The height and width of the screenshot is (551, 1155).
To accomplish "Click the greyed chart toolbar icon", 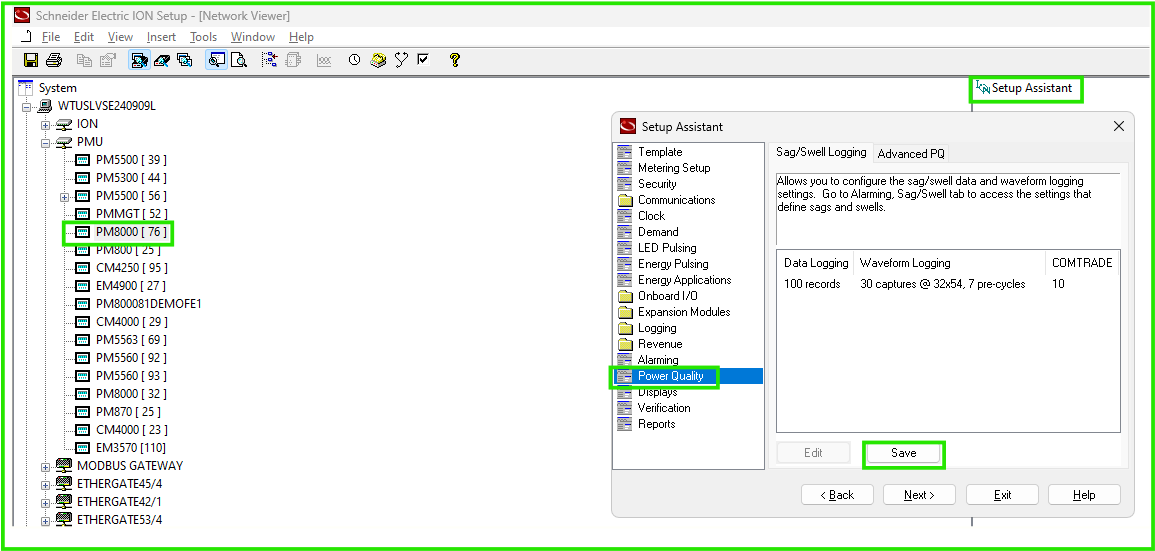I will (x=323, y=60).
